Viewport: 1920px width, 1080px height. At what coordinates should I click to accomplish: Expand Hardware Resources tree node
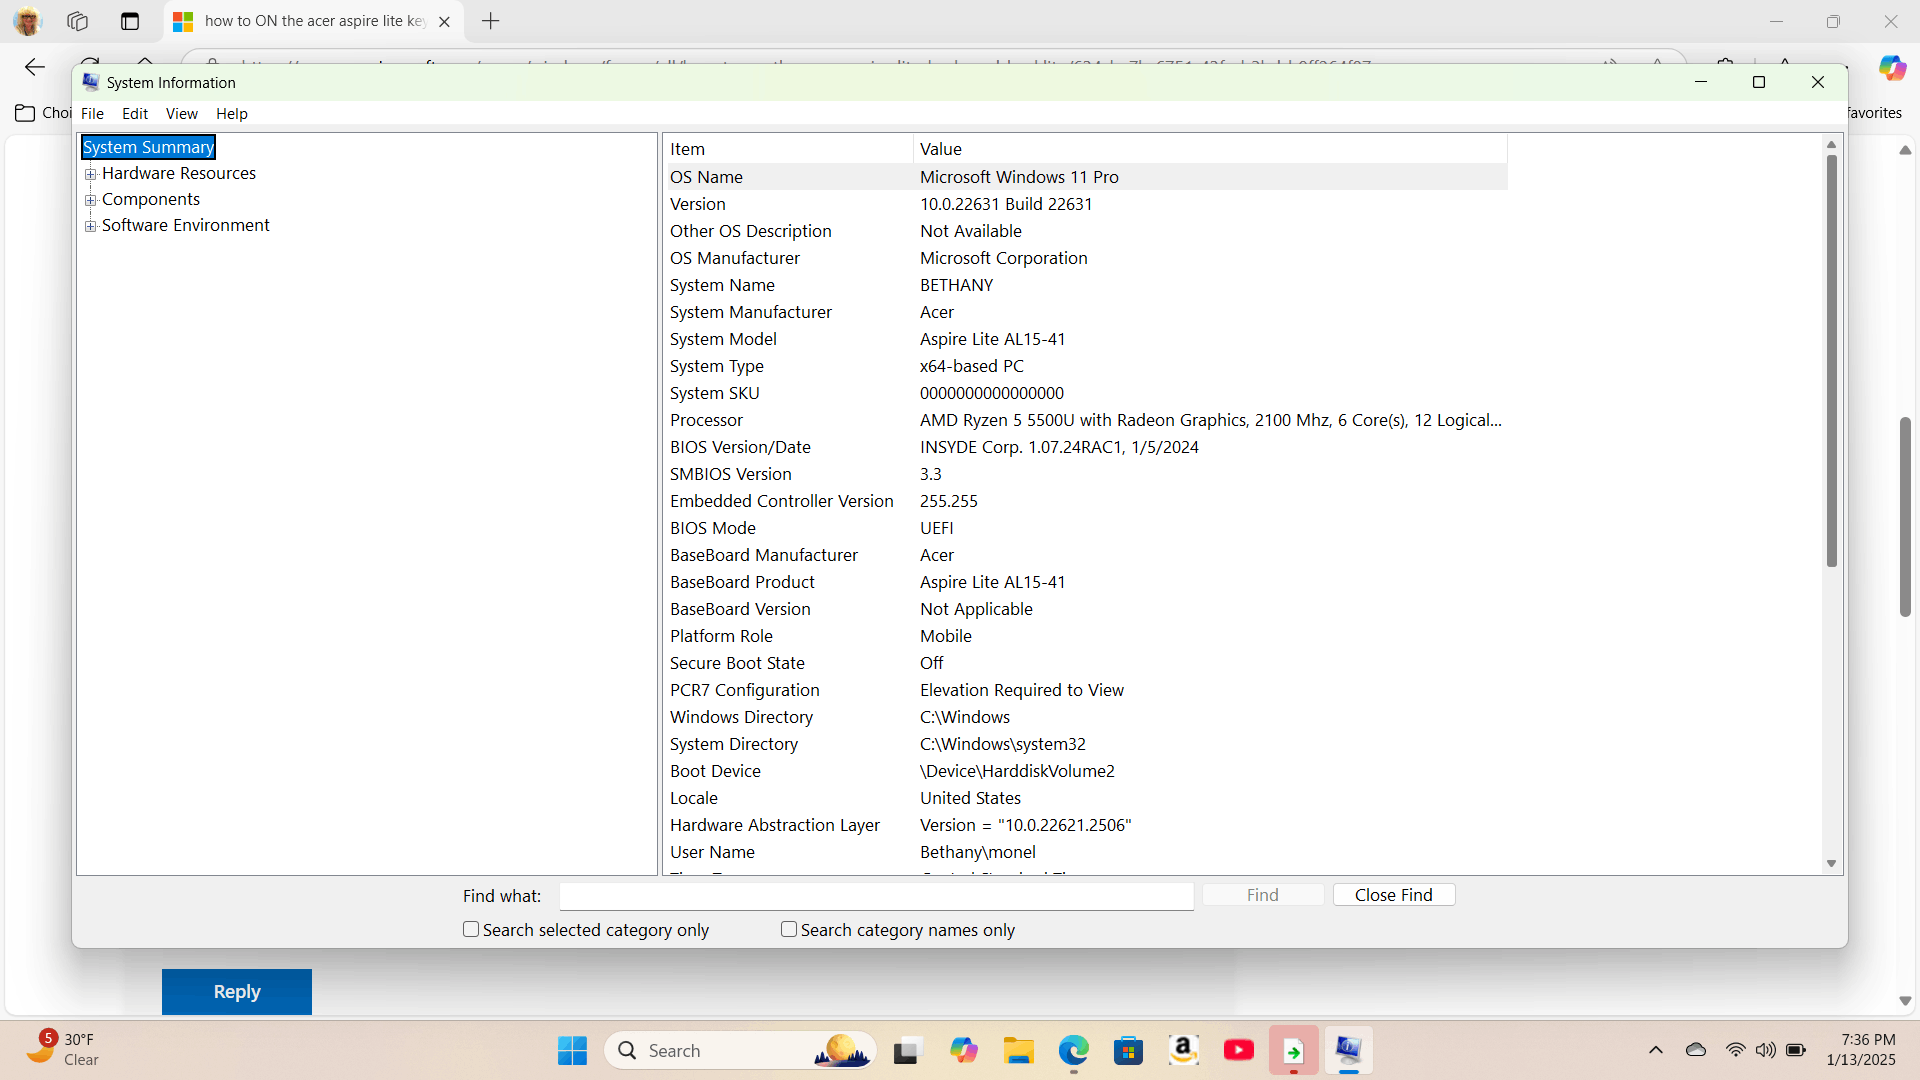(x=91, y=174)
